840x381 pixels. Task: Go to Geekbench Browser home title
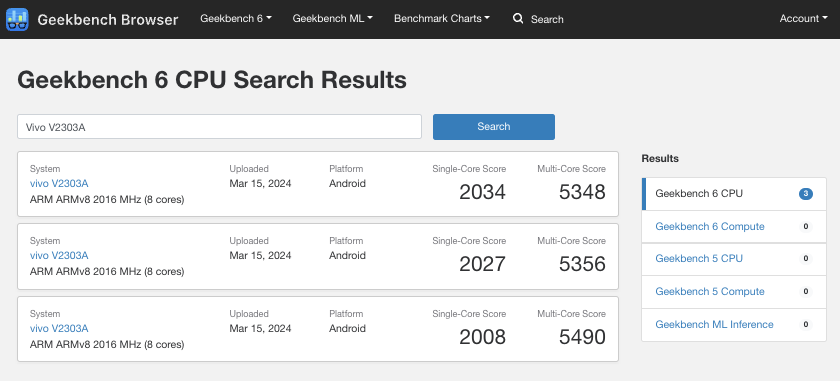108,20
